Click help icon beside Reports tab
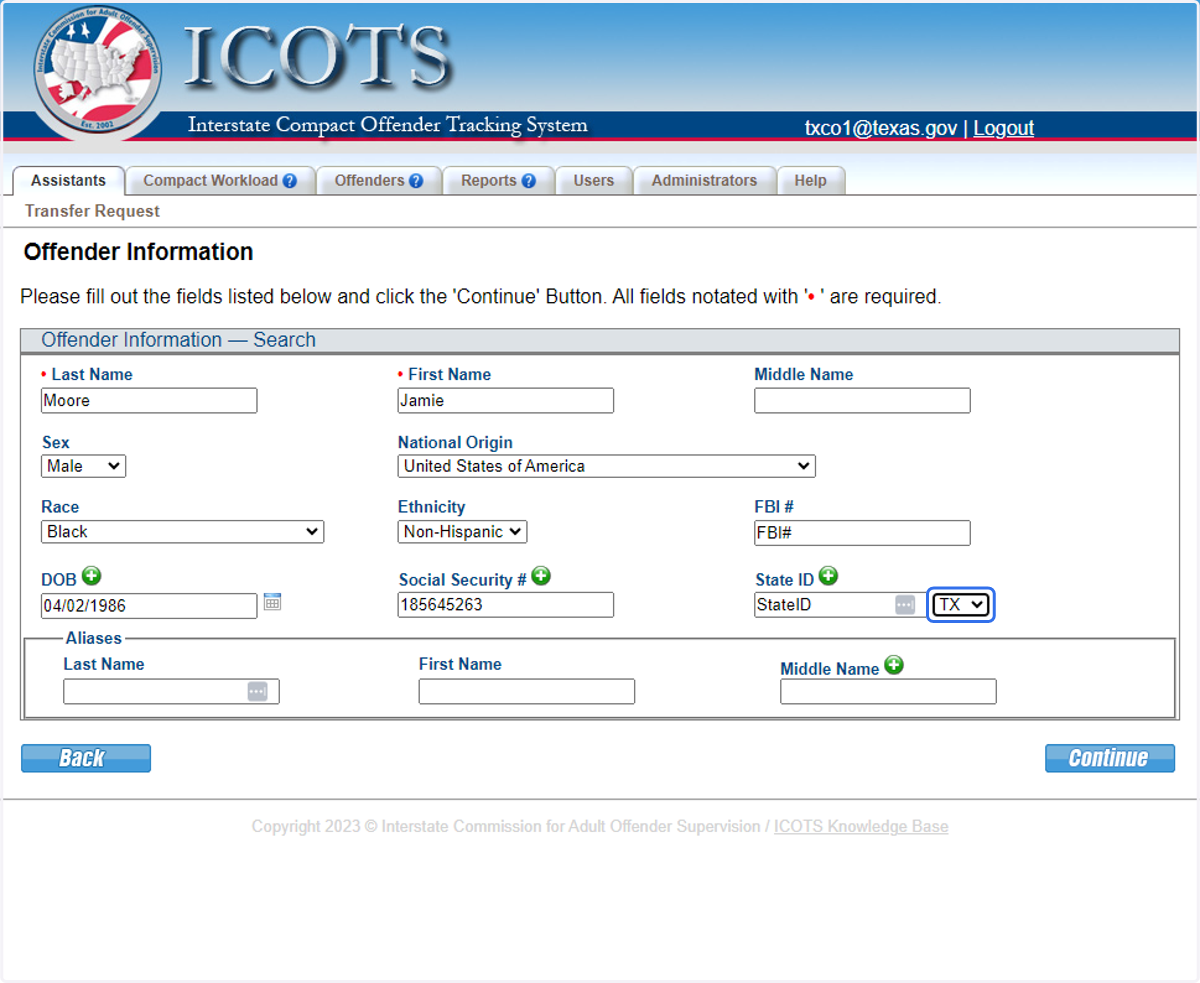 point(529,181)
